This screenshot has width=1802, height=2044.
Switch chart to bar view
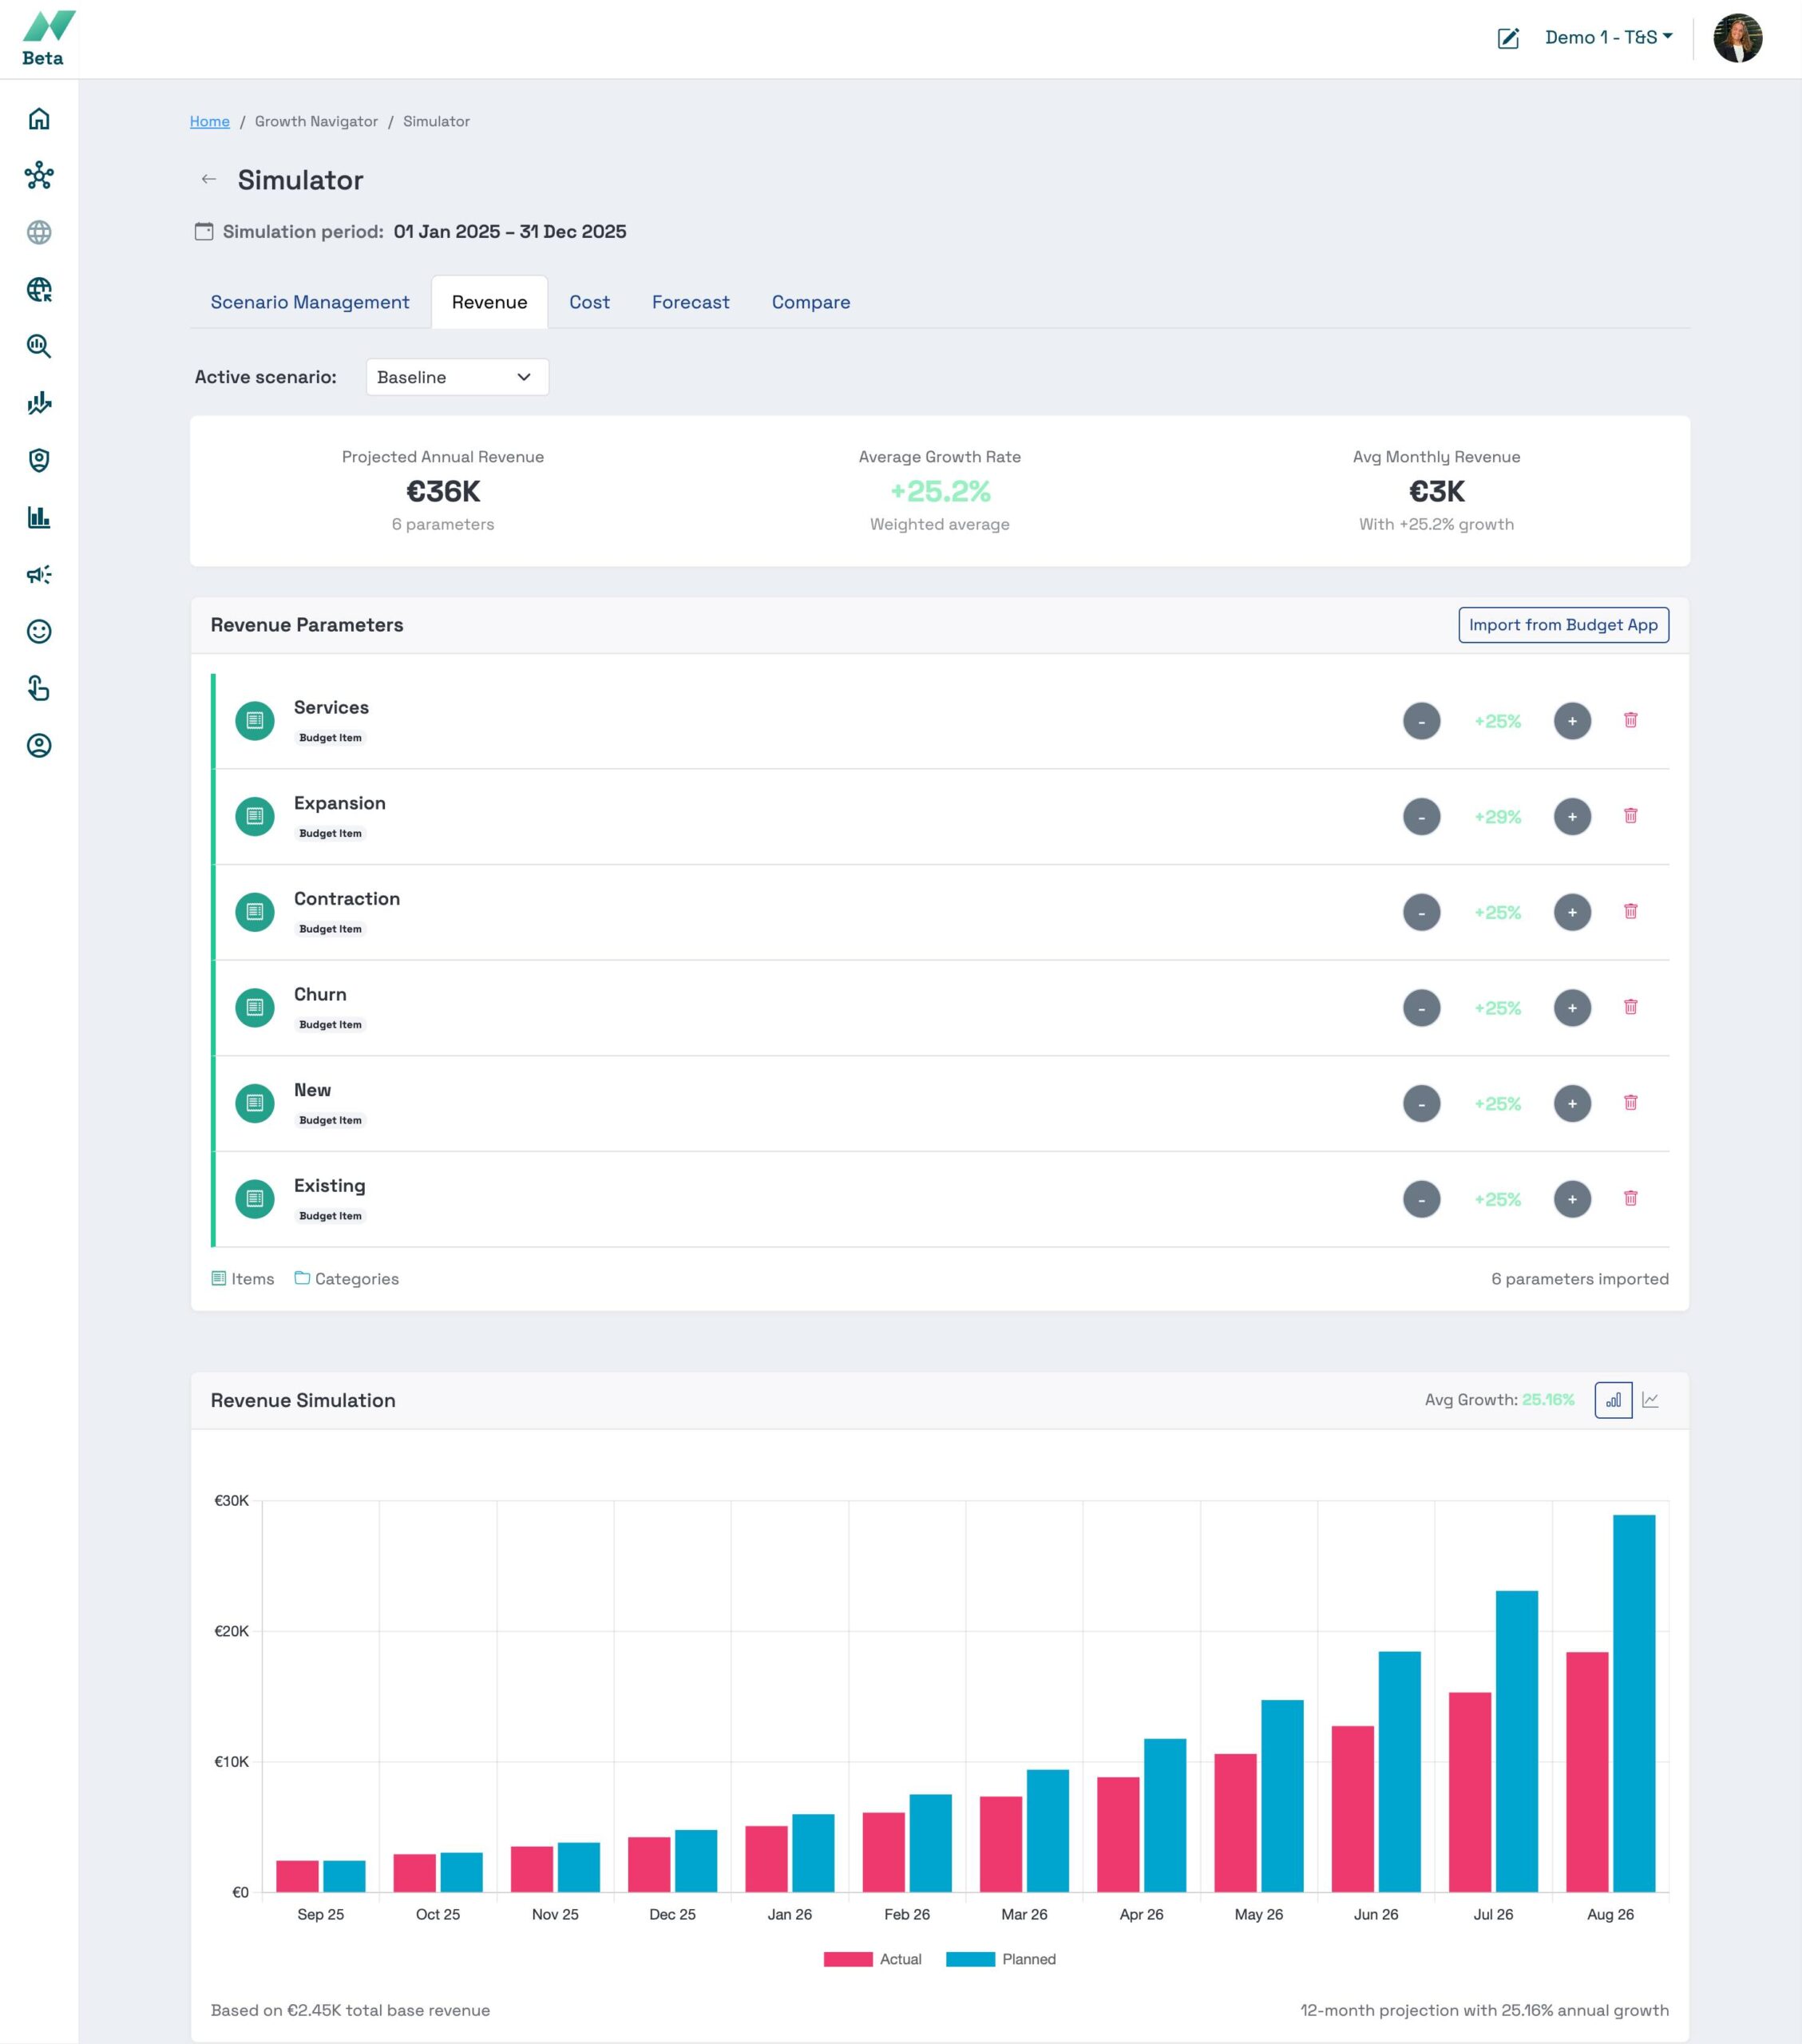1613,1400
